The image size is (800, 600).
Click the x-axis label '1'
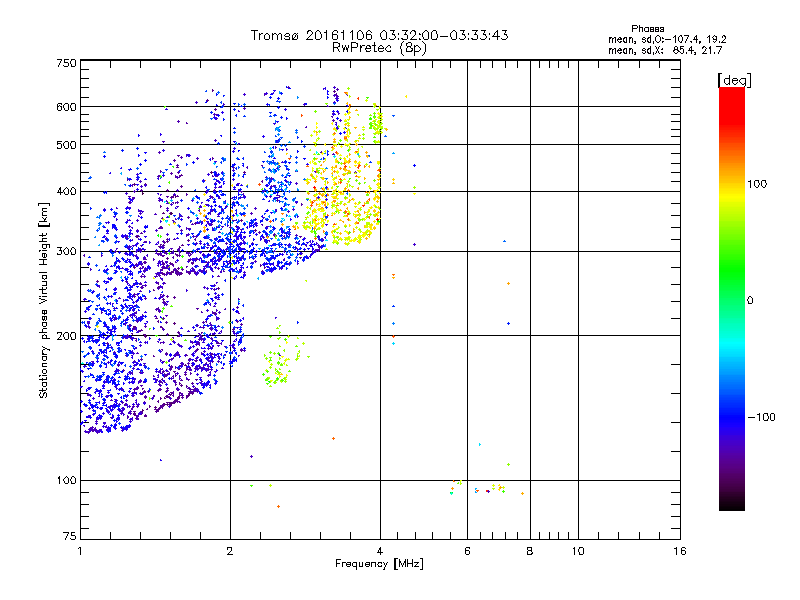tap(80, 551)
